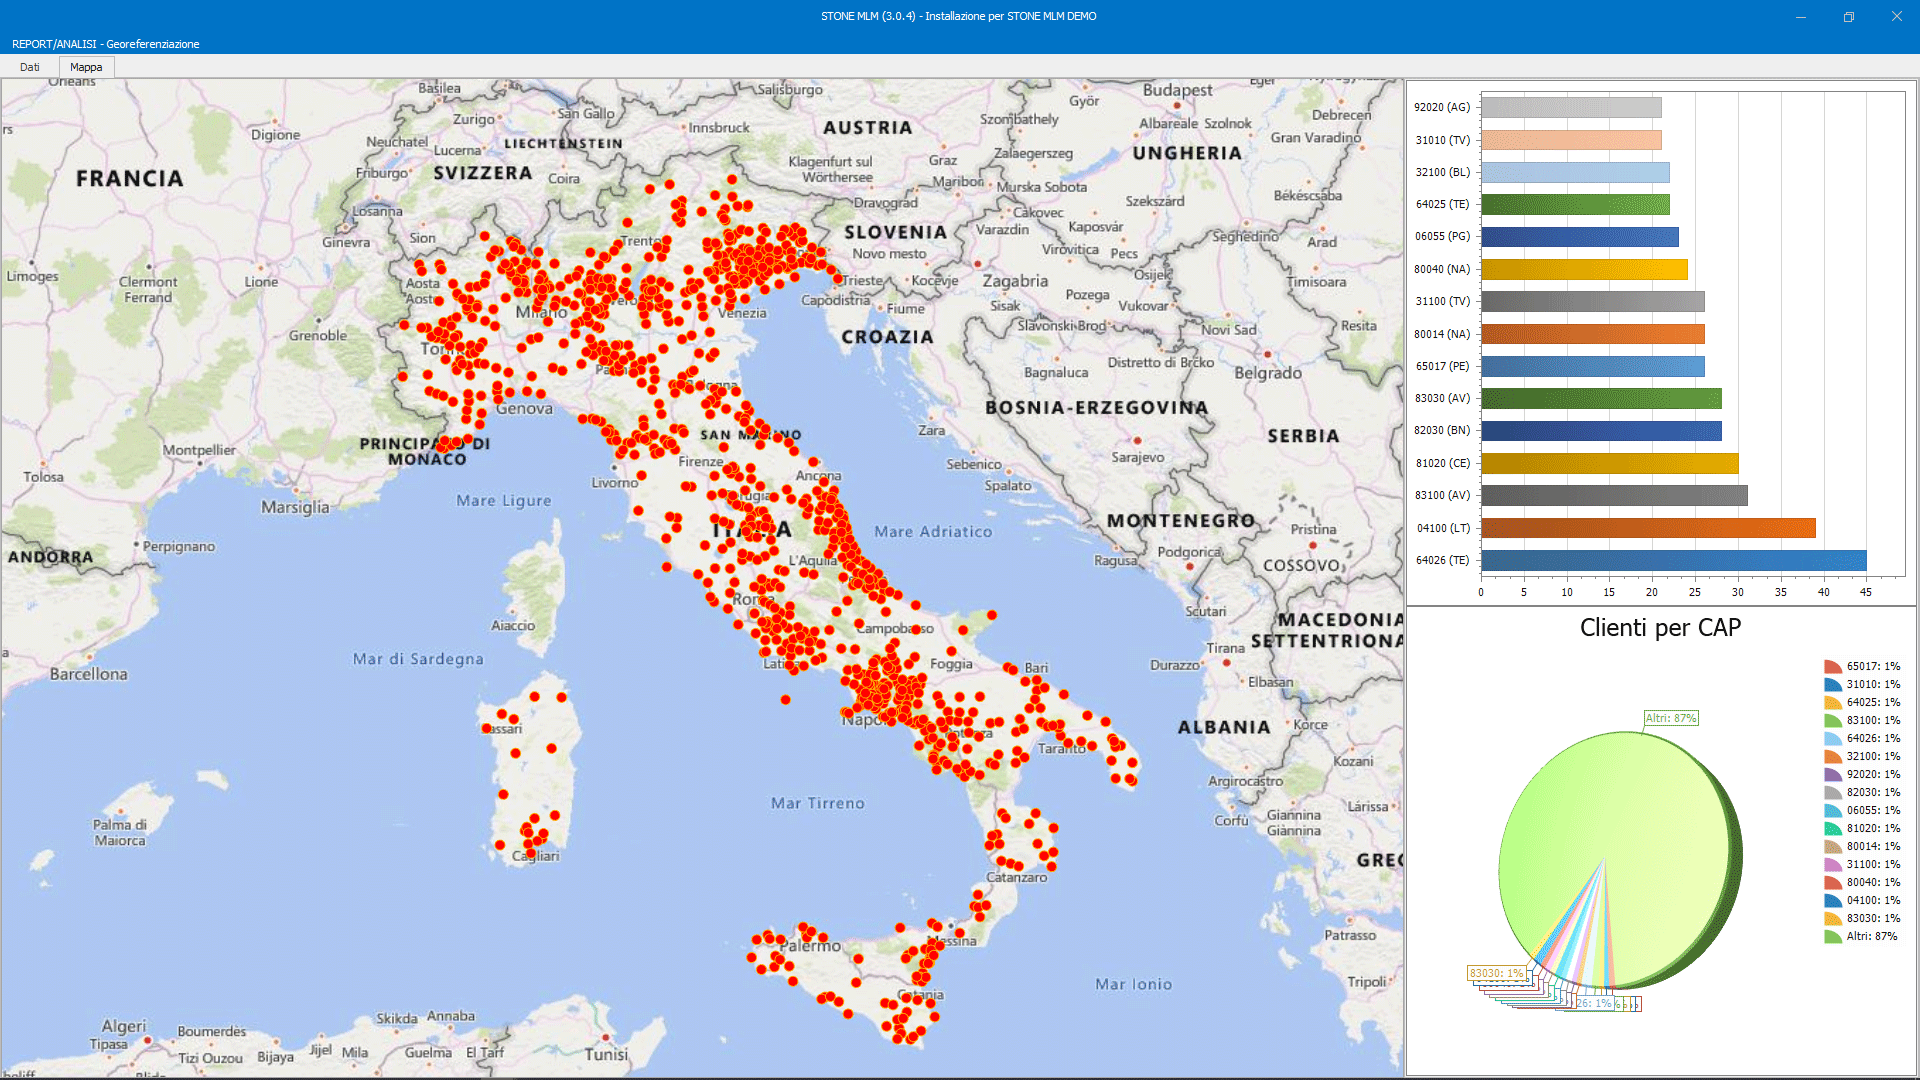Click the red 65017 legend swatch
The width and height of the screenshot is (1920, 1080).
pyautogui.click(x=1832, y=665)
